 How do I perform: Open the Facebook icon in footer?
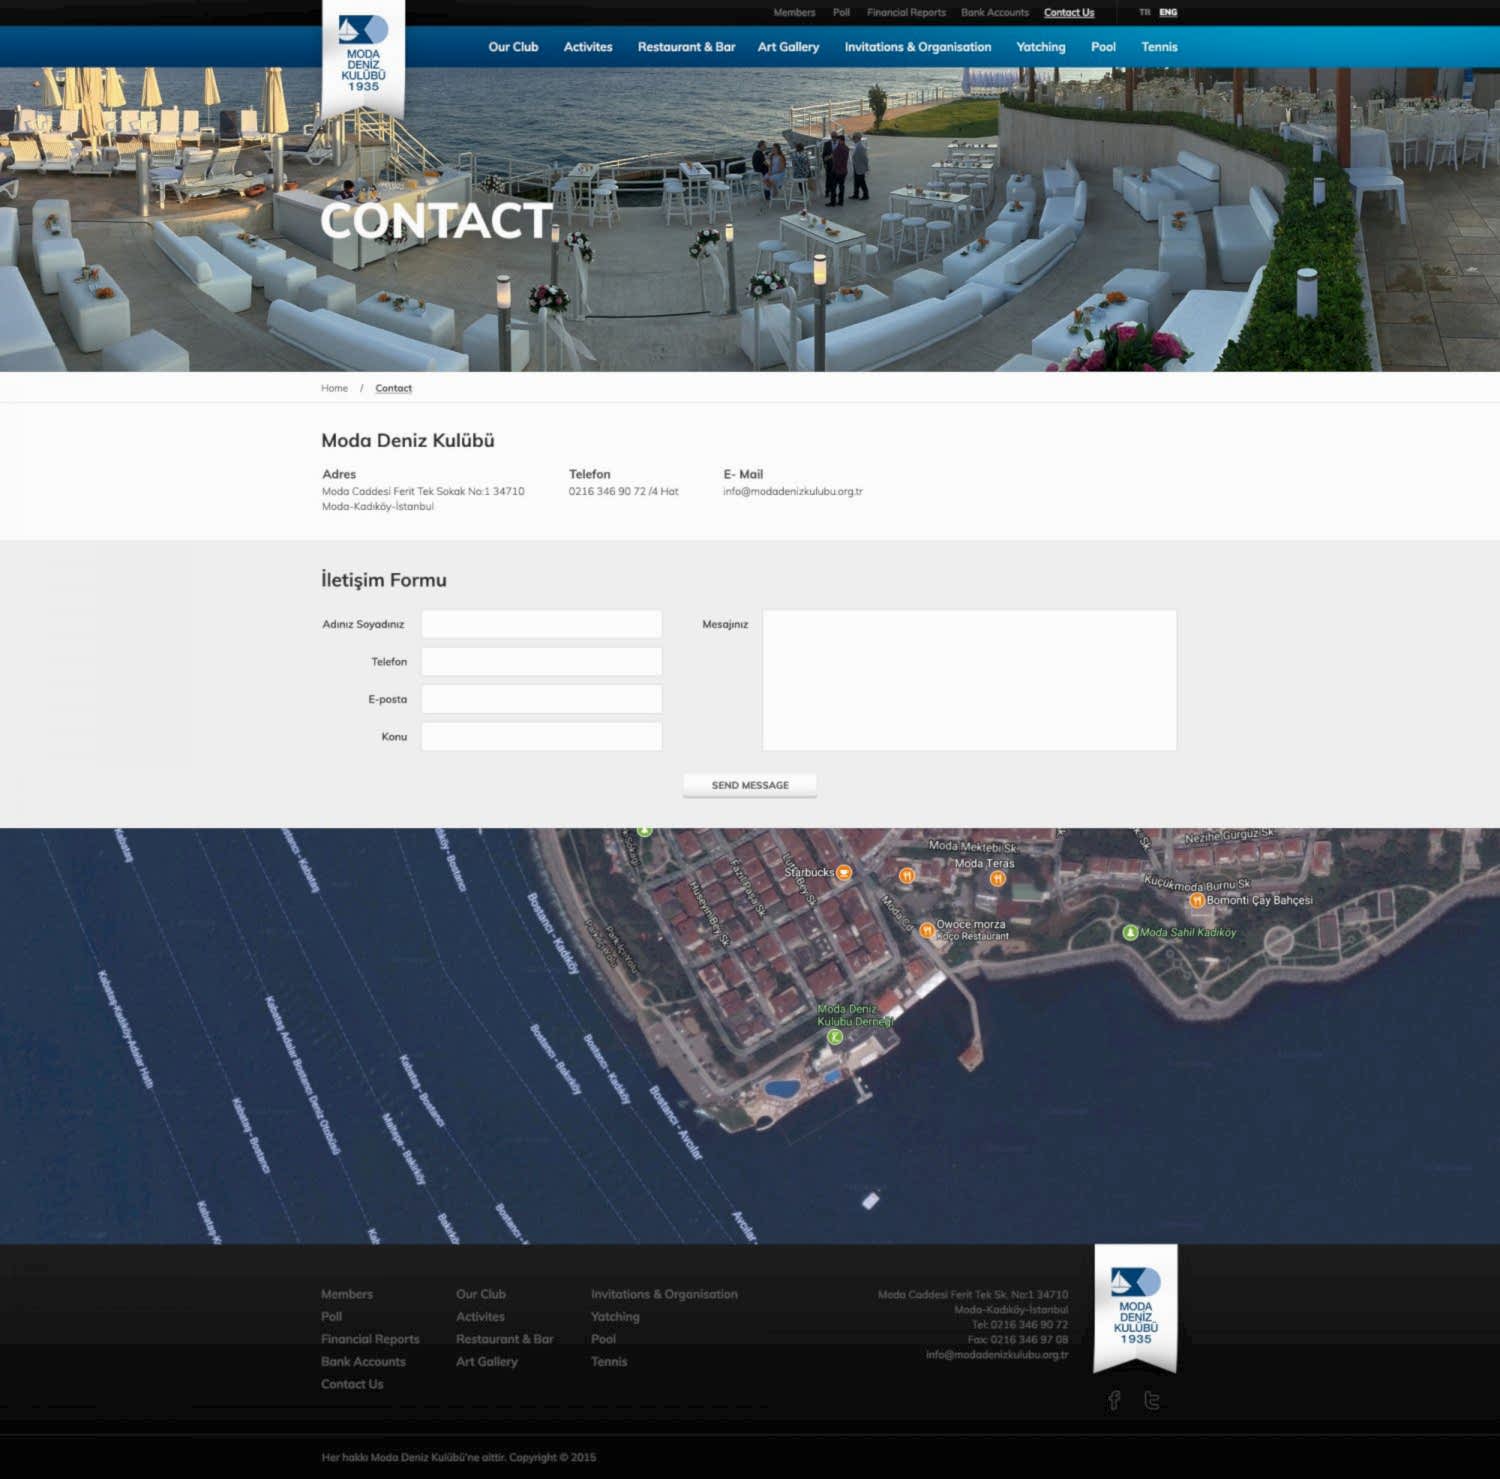(1114, 1400)
